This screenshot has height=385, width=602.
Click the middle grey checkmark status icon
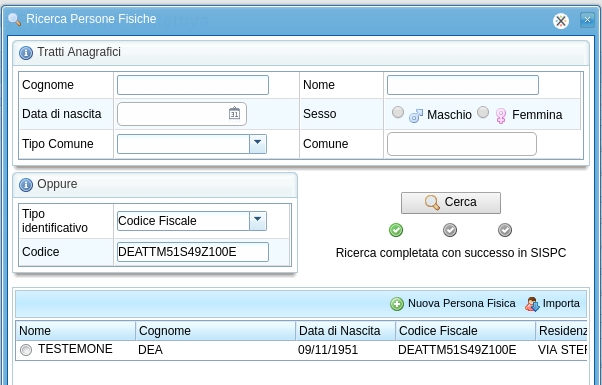[x=450, y=230]
